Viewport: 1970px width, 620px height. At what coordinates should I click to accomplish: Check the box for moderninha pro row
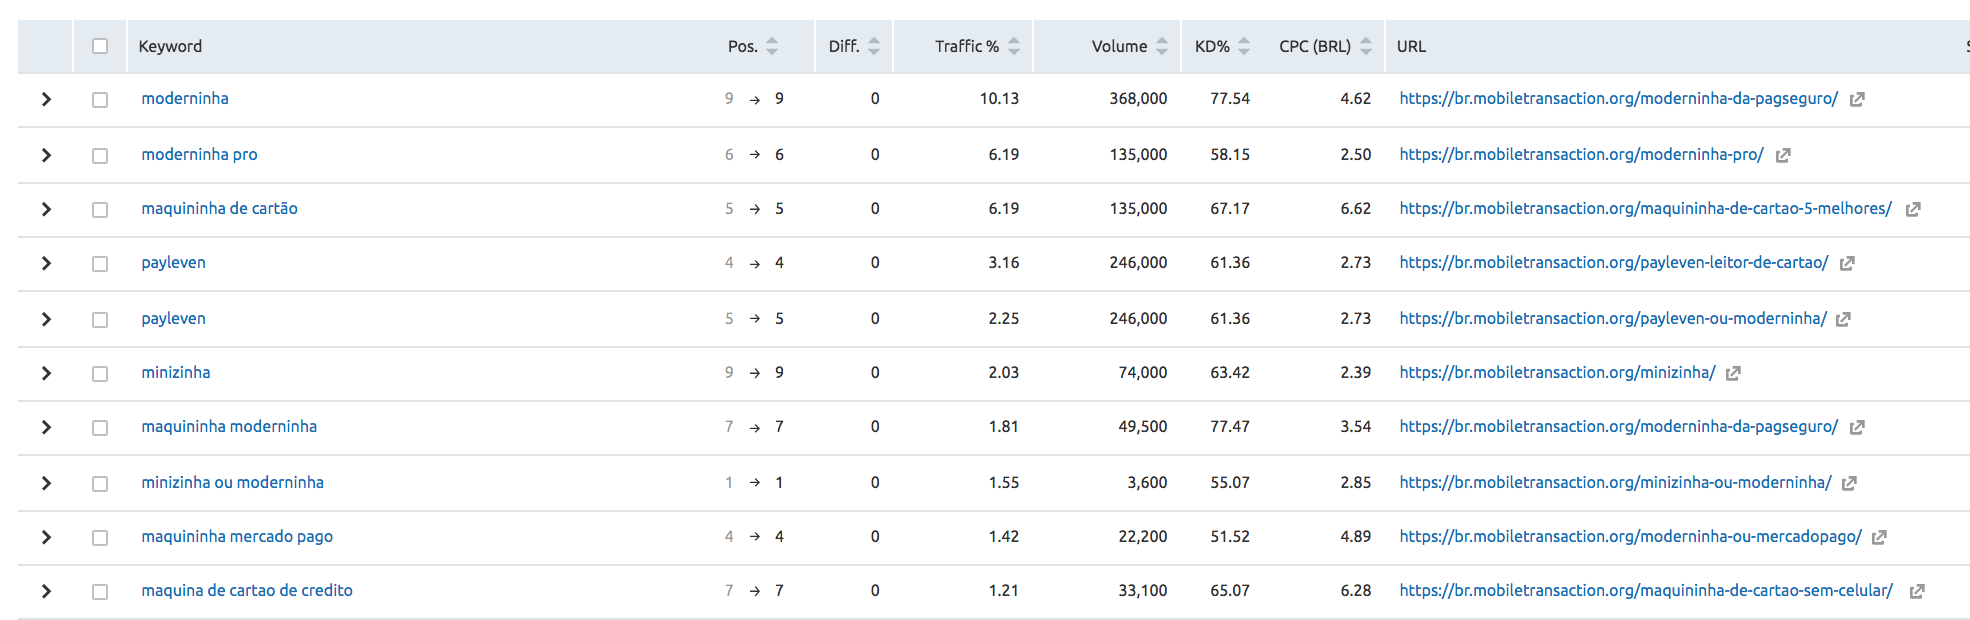coord(100,155)
